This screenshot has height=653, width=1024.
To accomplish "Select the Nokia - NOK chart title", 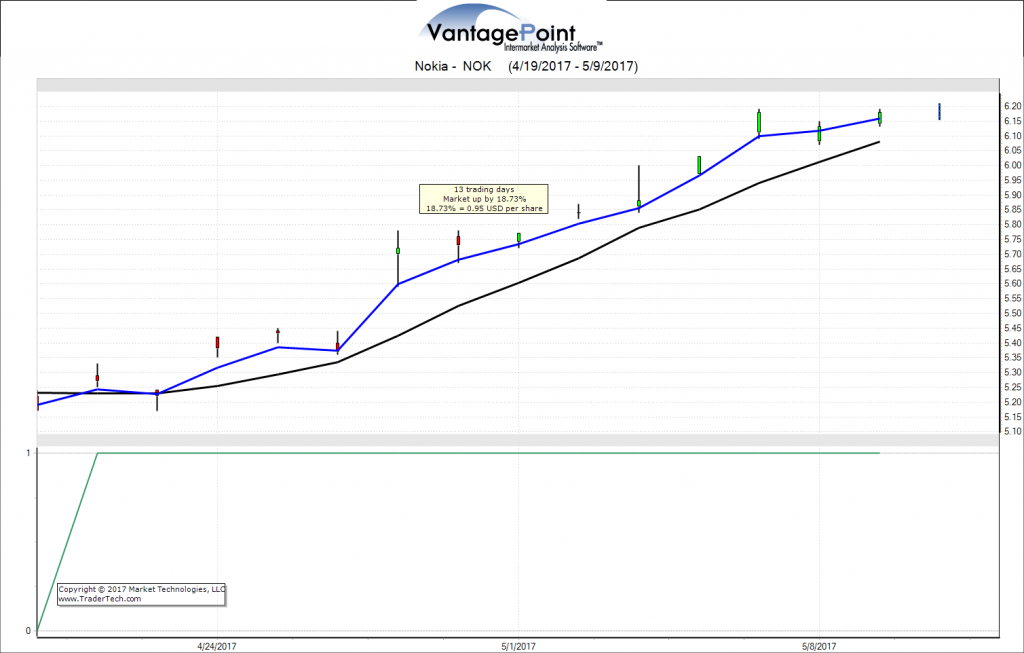I will point(453,66).
